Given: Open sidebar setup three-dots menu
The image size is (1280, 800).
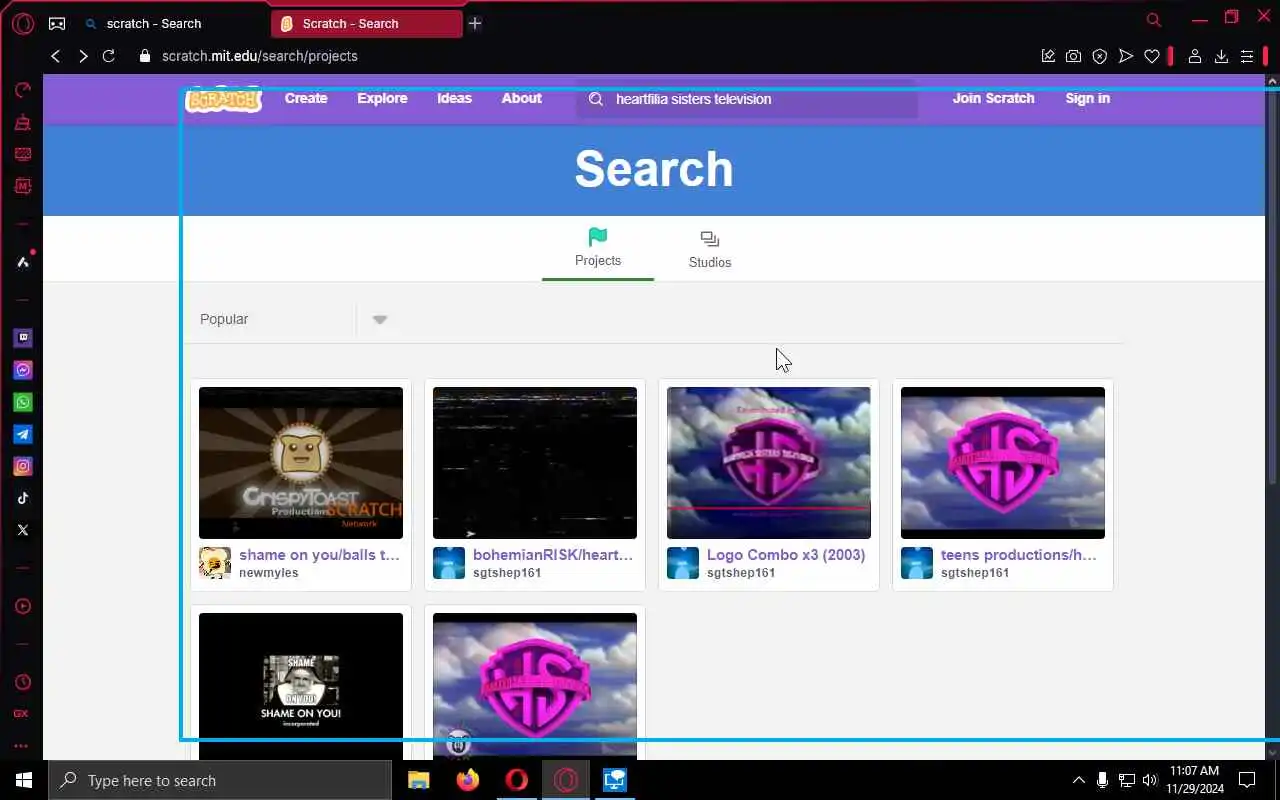Looking at the screenshot, I should tap(22, 746).
